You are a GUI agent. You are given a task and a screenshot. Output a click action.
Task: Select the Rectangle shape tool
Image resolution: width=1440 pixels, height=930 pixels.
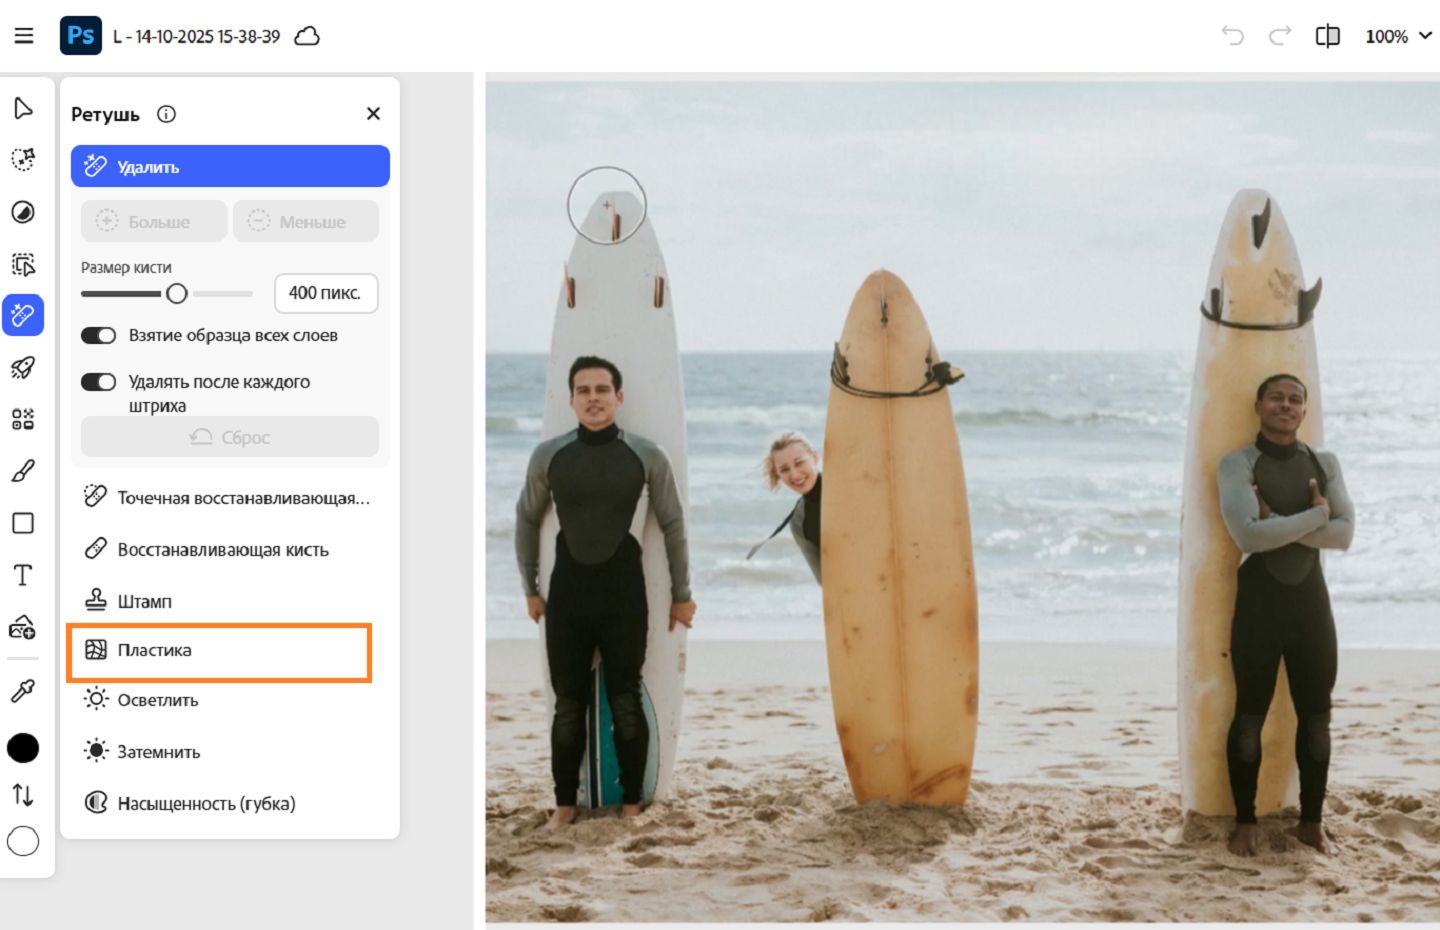(x=23, y=523)
